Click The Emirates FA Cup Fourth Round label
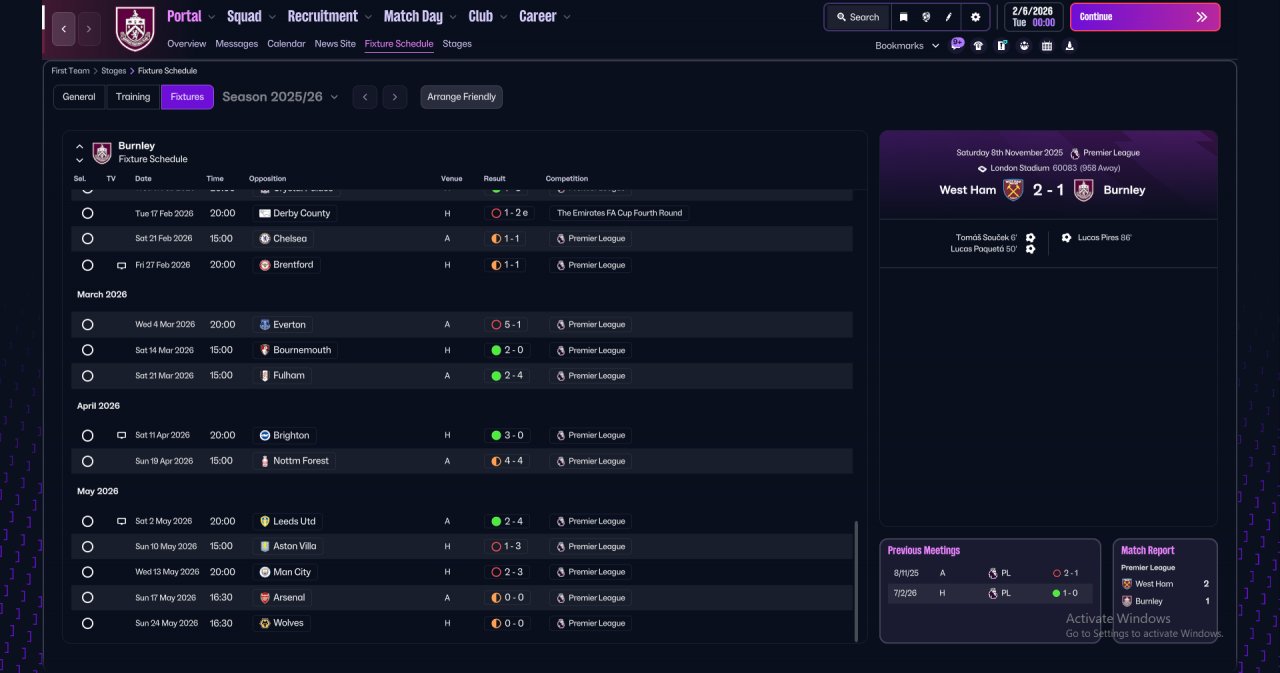 619,213
